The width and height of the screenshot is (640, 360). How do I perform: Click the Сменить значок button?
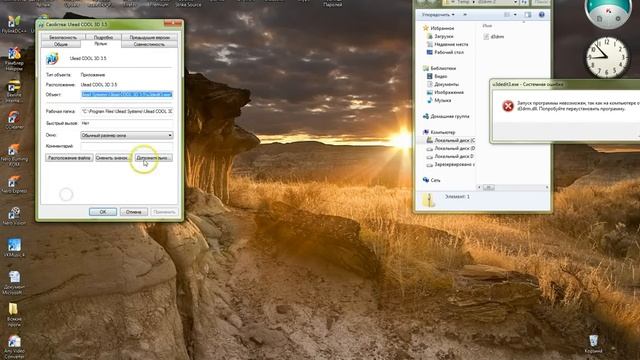[x=113, y=158]
